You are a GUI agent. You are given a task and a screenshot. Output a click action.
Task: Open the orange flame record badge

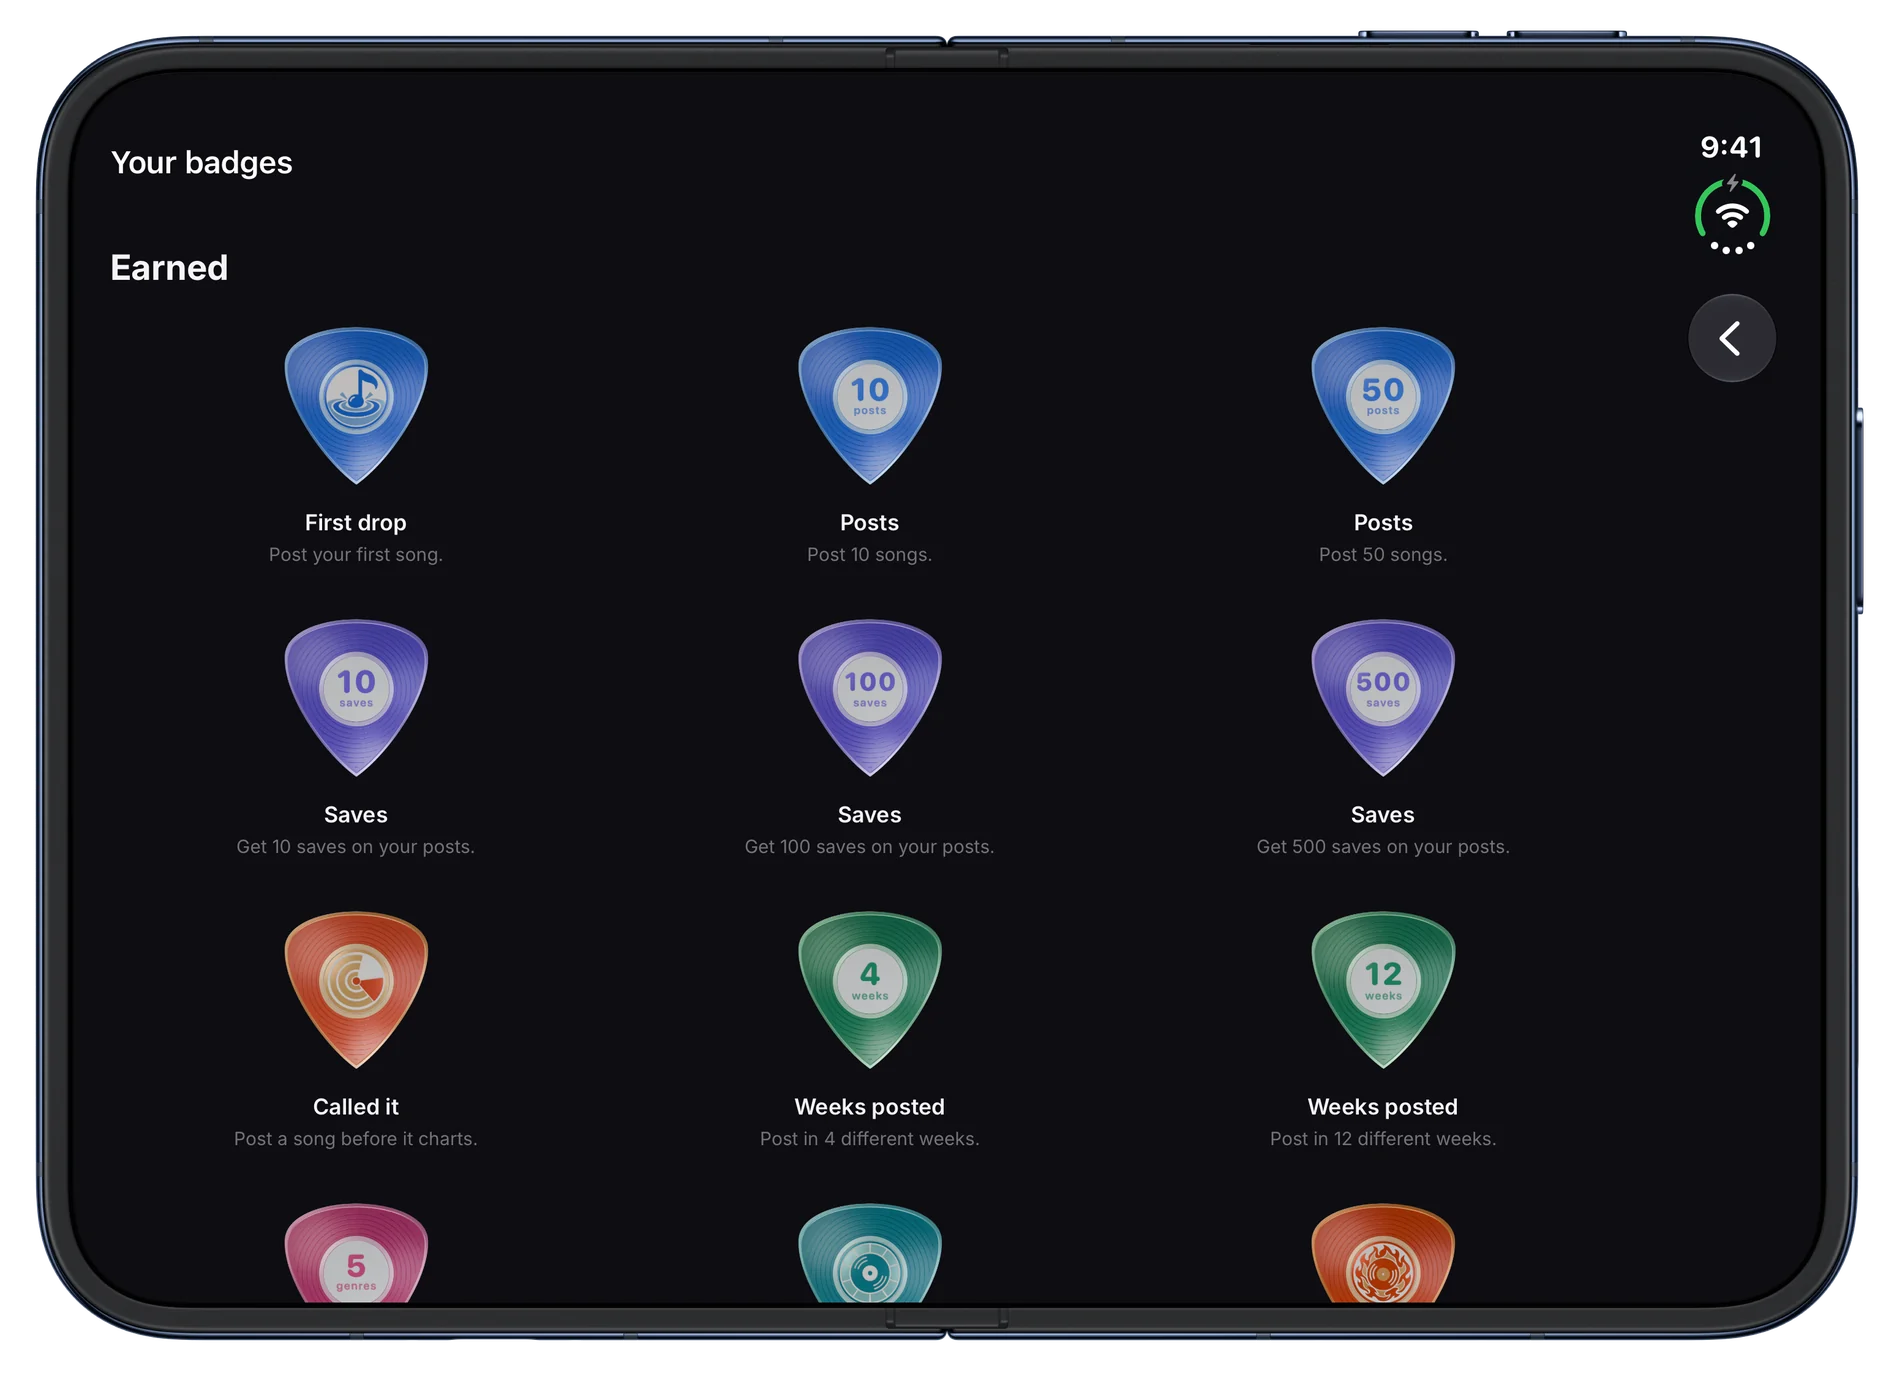click(1383, 1254)
